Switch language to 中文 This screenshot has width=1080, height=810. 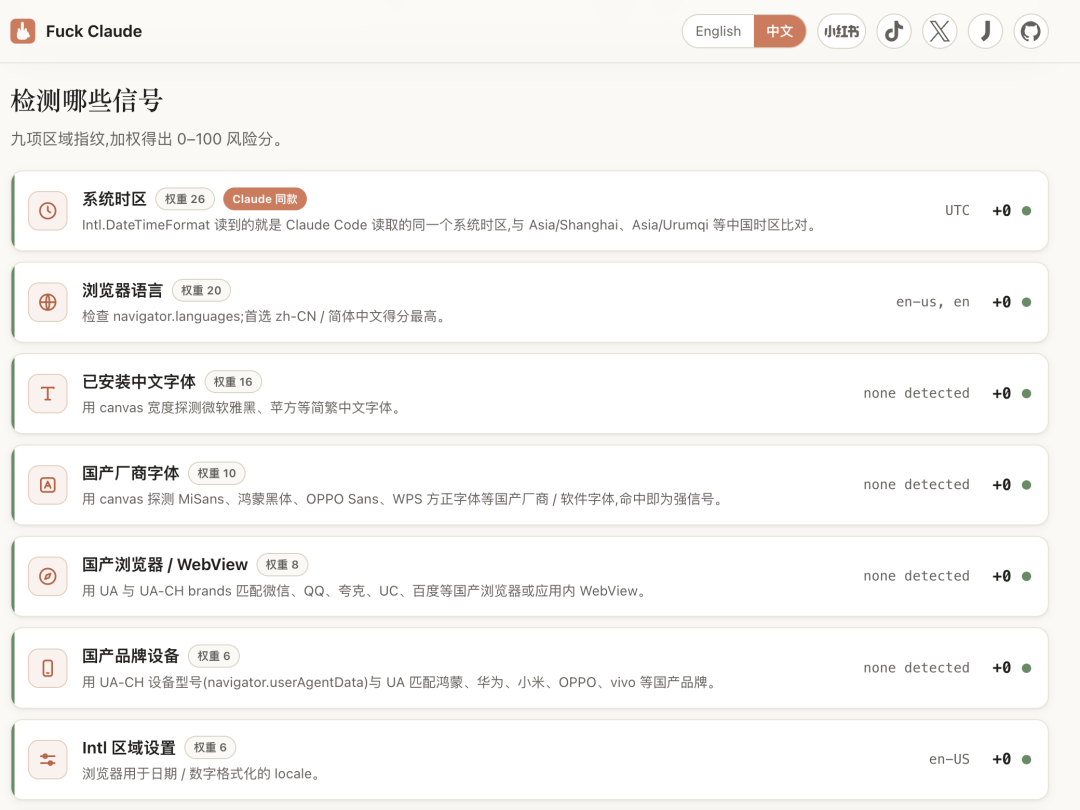pyautogui.click(x=780, y=31)
